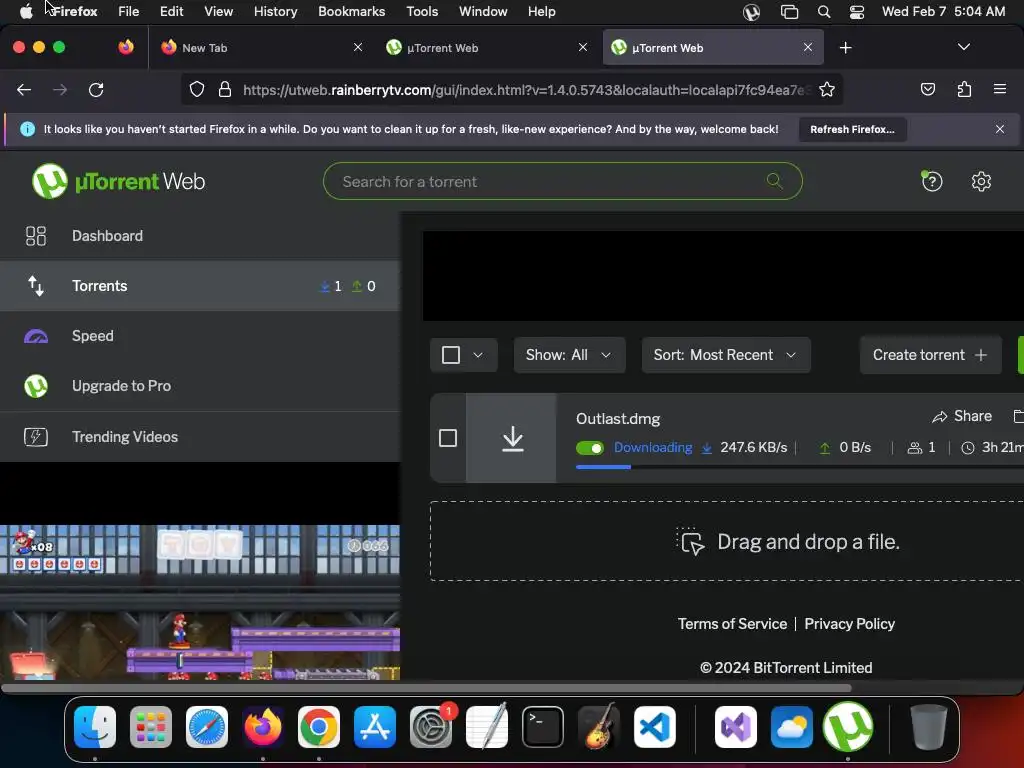The width and height of the screenshot is (1024, 768).
Task: Open macOS Spotlight search in menu bar
Action: [x=824, y=12]
